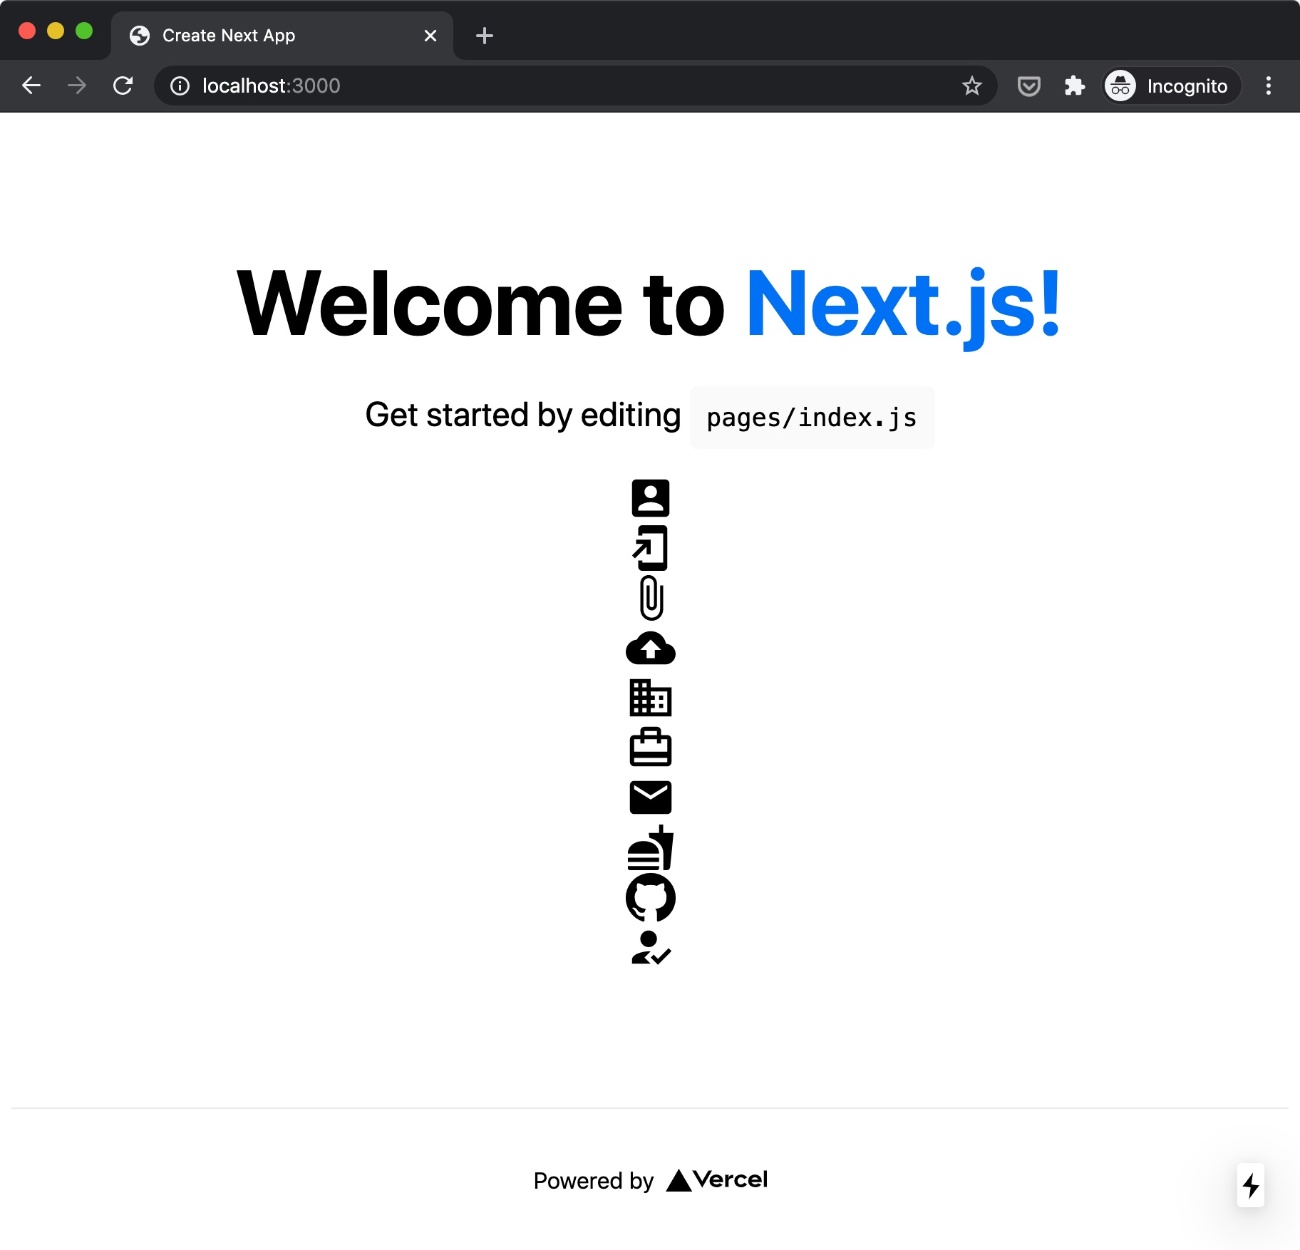Go back using the browser back arrow
1300x1250 pixels.
[31, 86]
